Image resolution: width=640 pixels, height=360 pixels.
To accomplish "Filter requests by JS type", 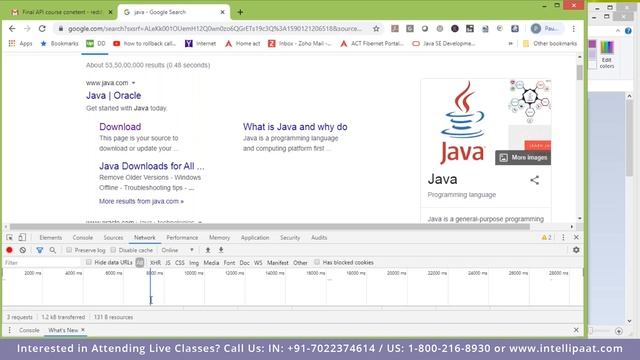I will coord(168,263).
